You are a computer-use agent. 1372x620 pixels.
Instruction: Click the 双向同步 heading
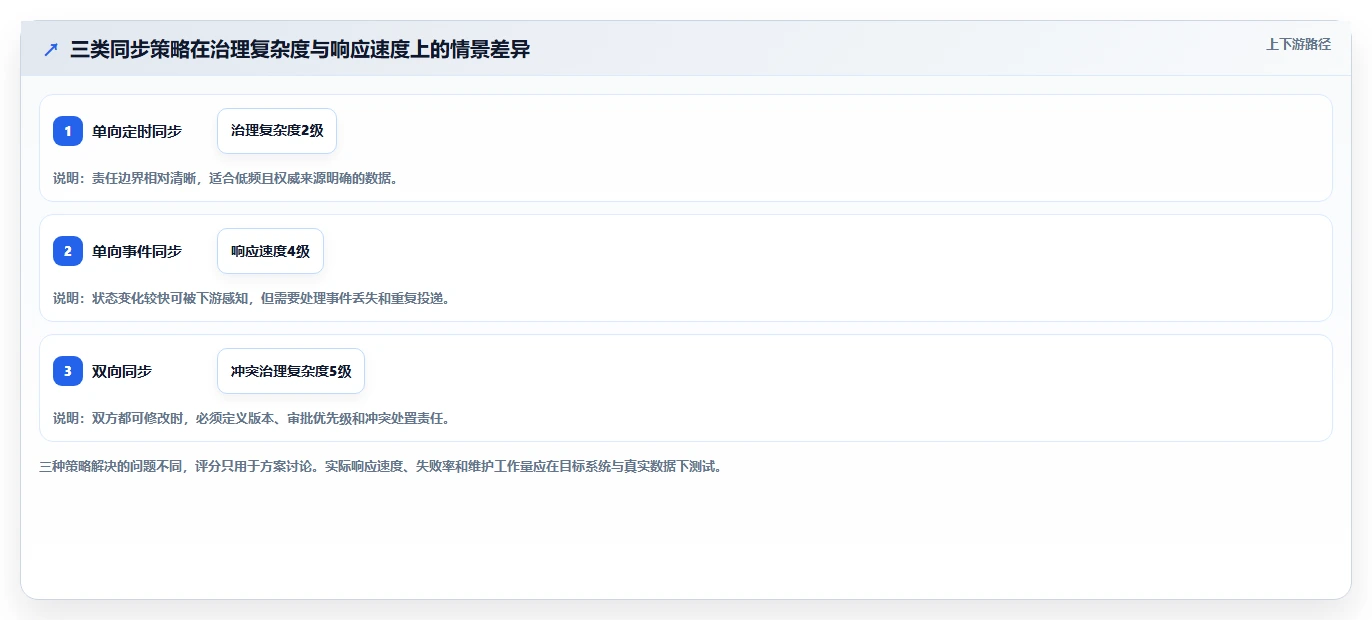tap(122, 371)
